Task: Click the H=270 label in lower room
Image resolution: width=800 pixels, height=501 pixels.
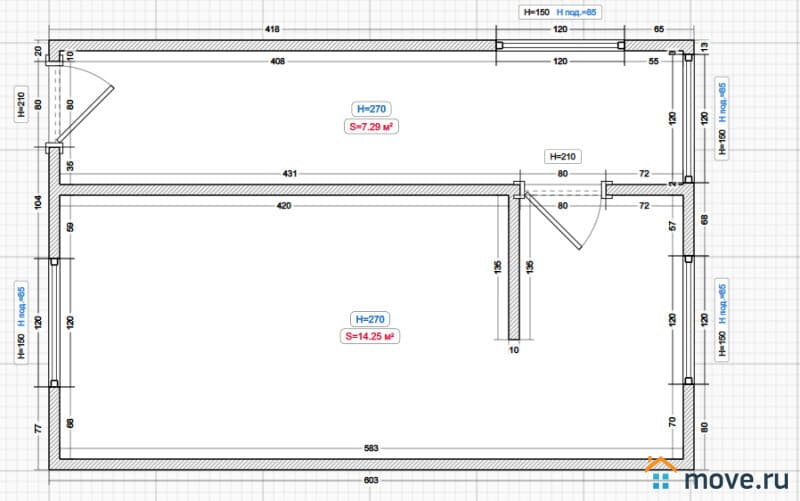Action: coord(371,319)
